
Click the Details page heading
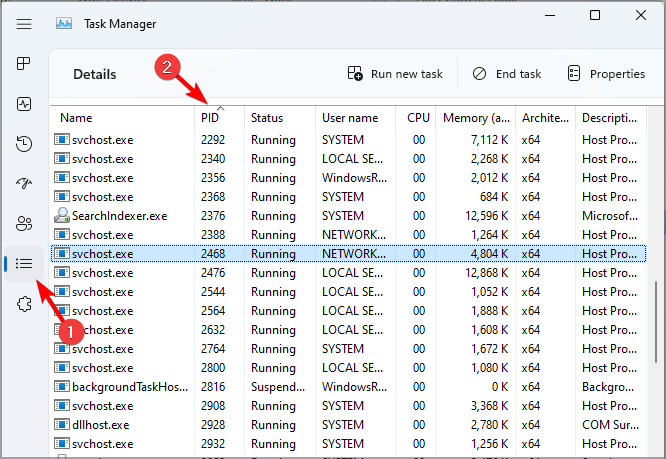pos(95,74)
